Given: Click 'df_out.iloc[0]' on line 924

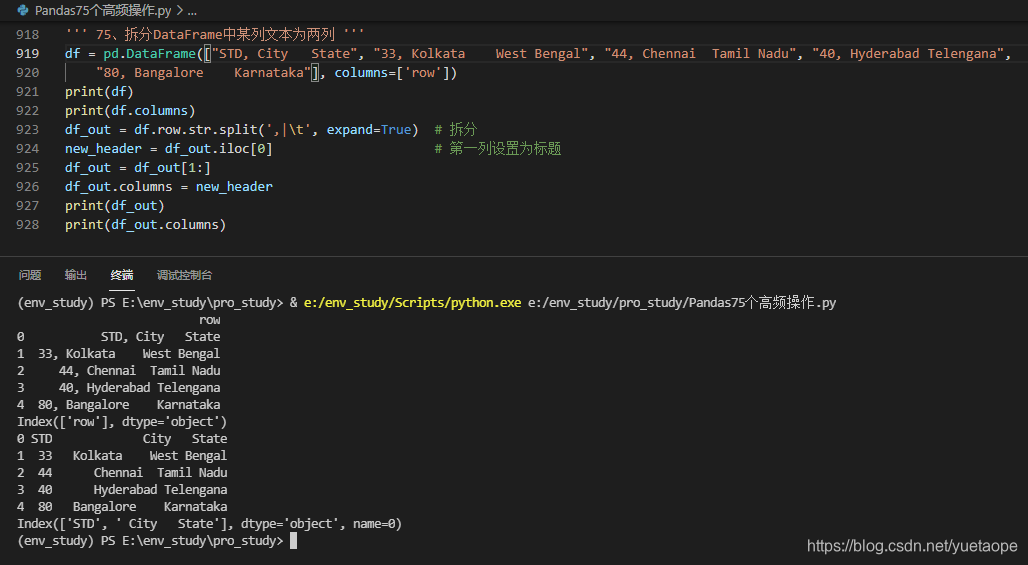Looking at the screenshot, I should (x=218, y=148).
